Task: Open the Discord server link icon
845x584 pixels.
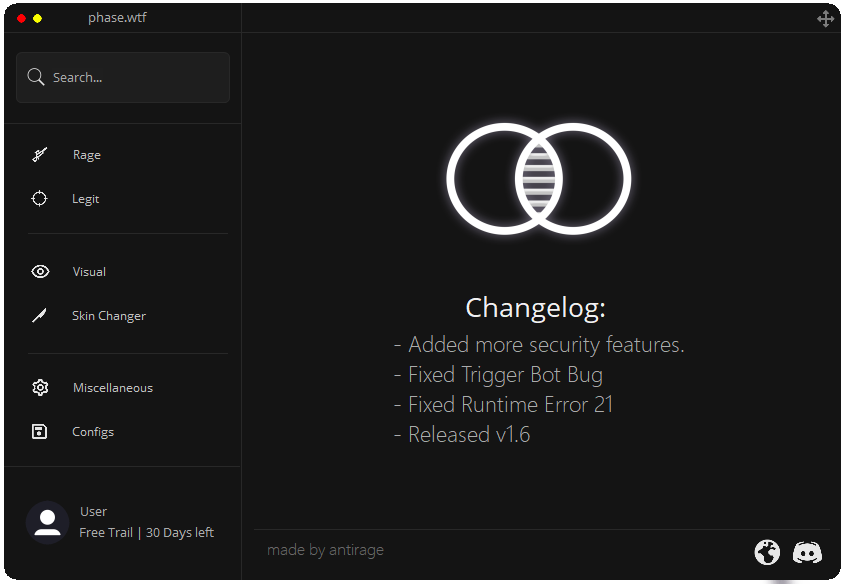Action: [x=807, y=552]
